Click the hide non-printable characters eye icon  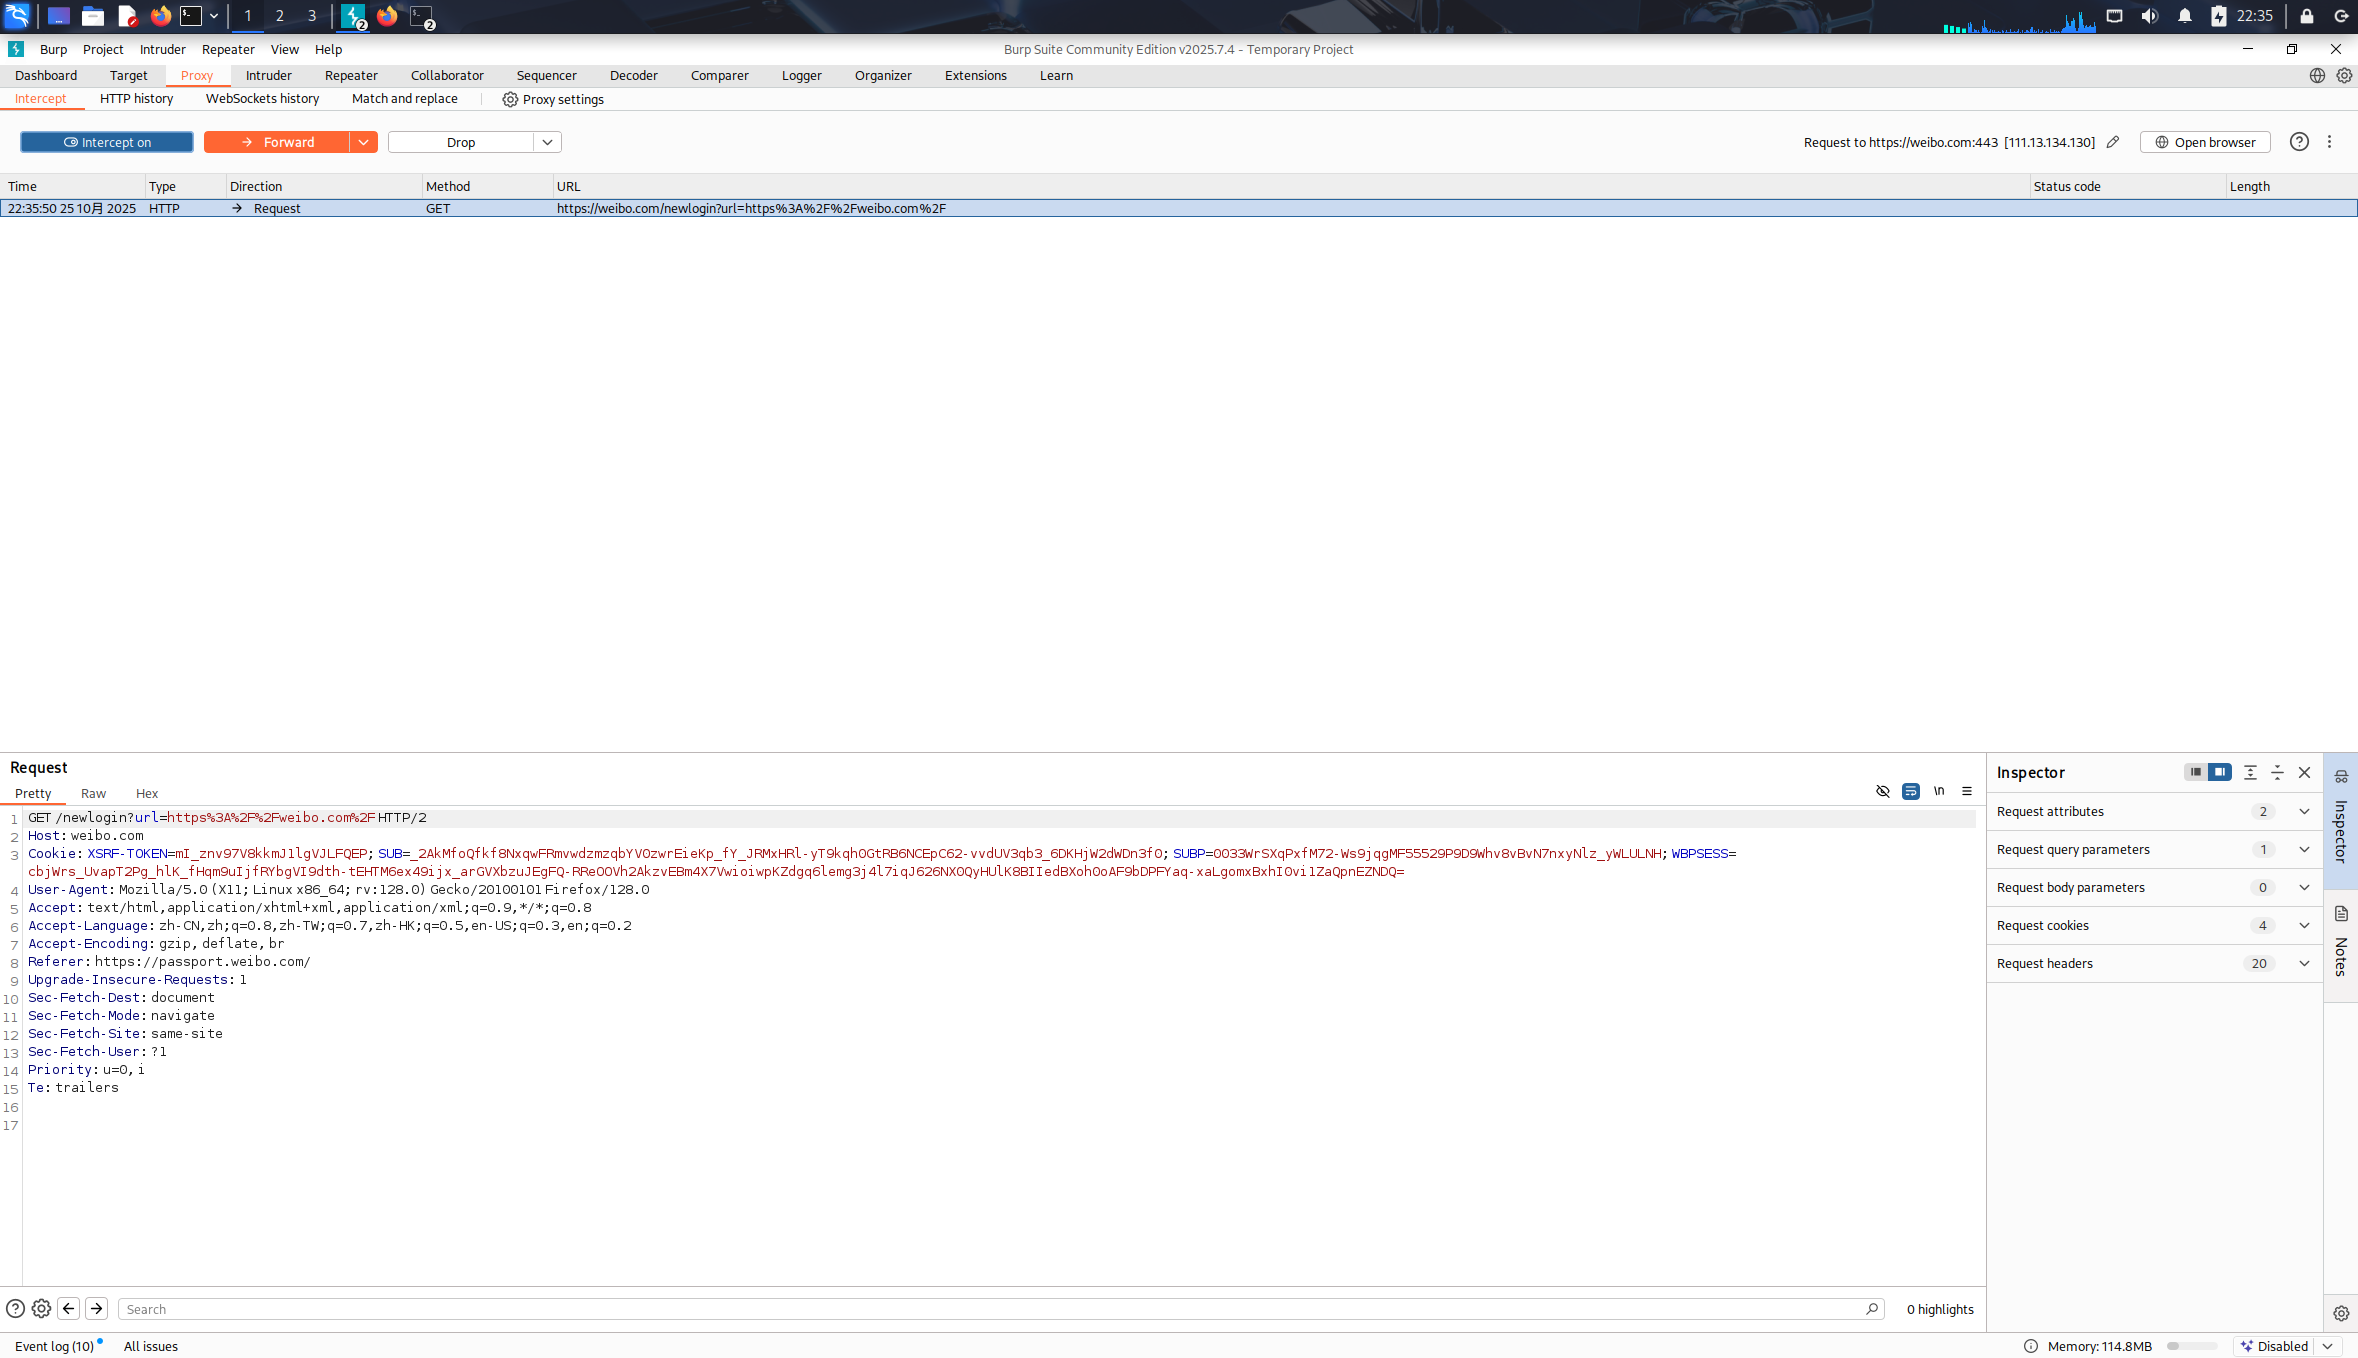1882,791
